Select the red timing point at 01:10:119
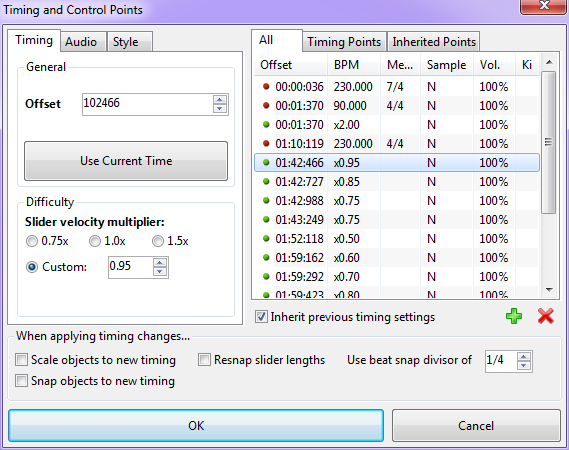This screenshot has width=569, height=450. 396,144
